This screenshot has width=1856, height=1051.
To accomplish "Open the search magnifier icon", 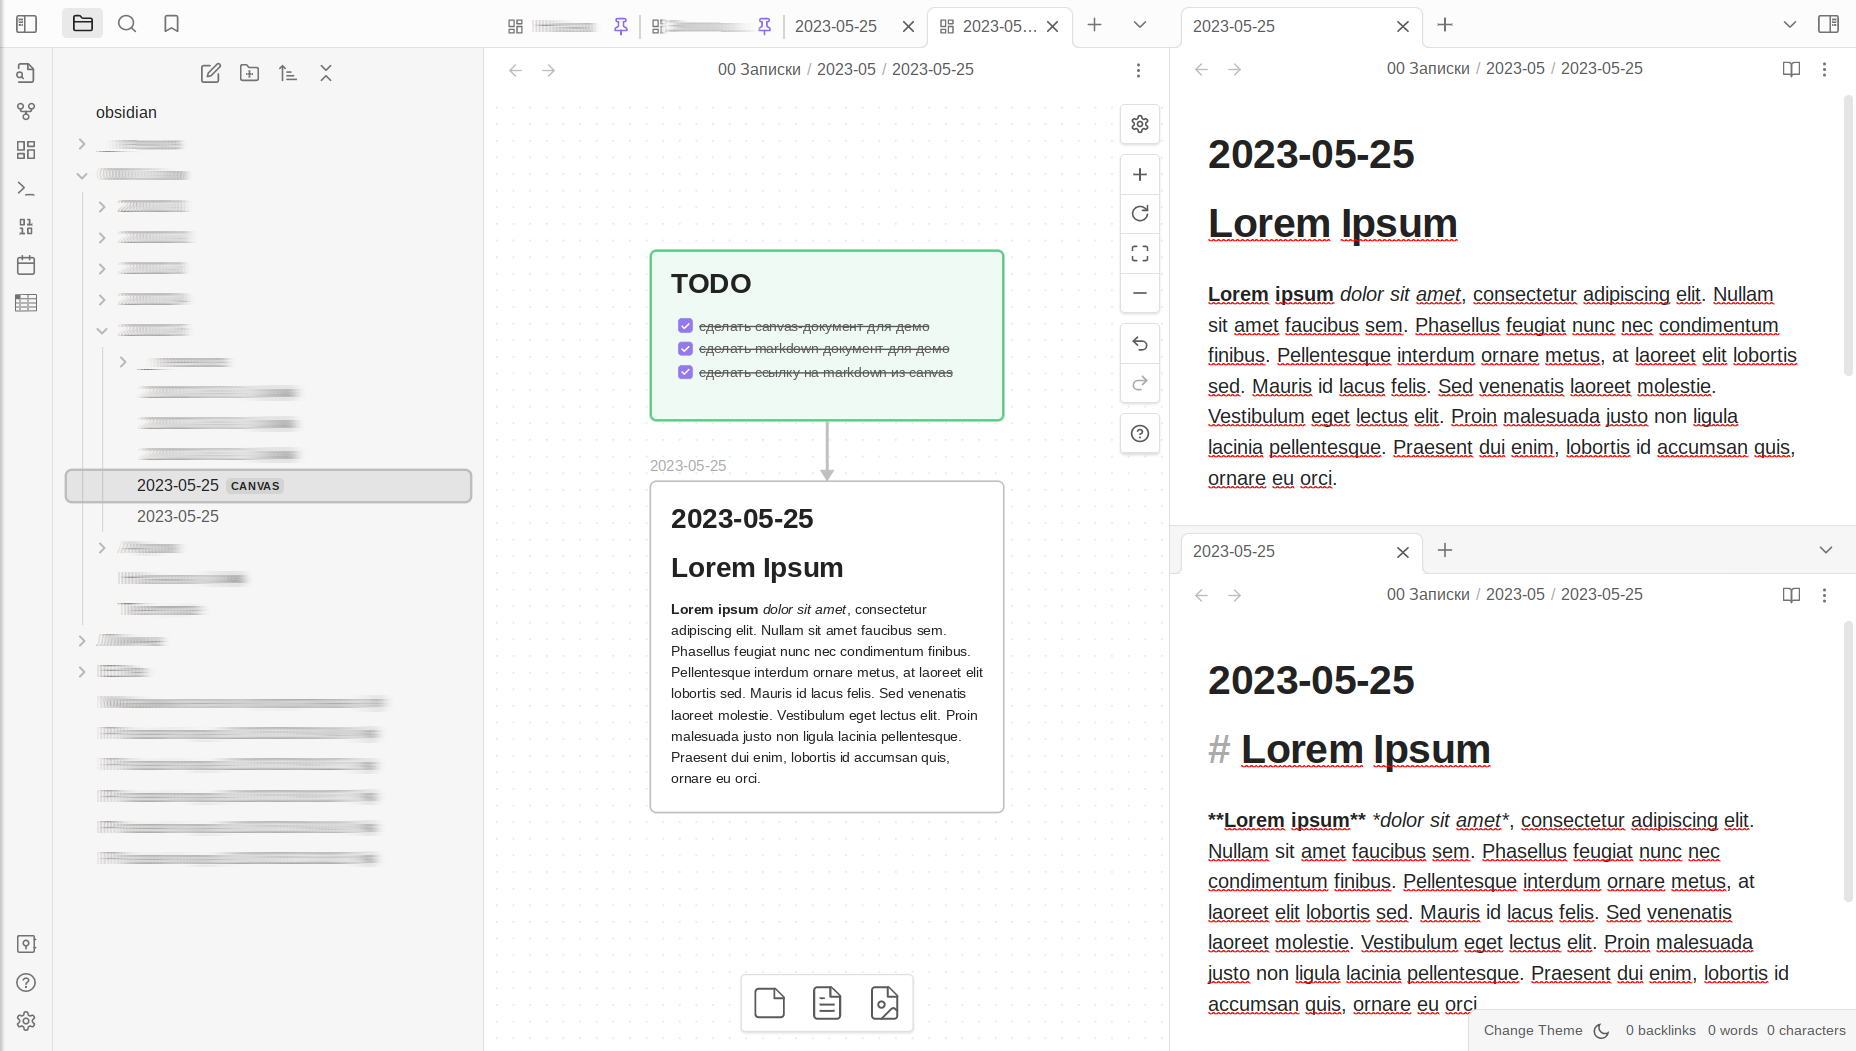I will 127,23.
